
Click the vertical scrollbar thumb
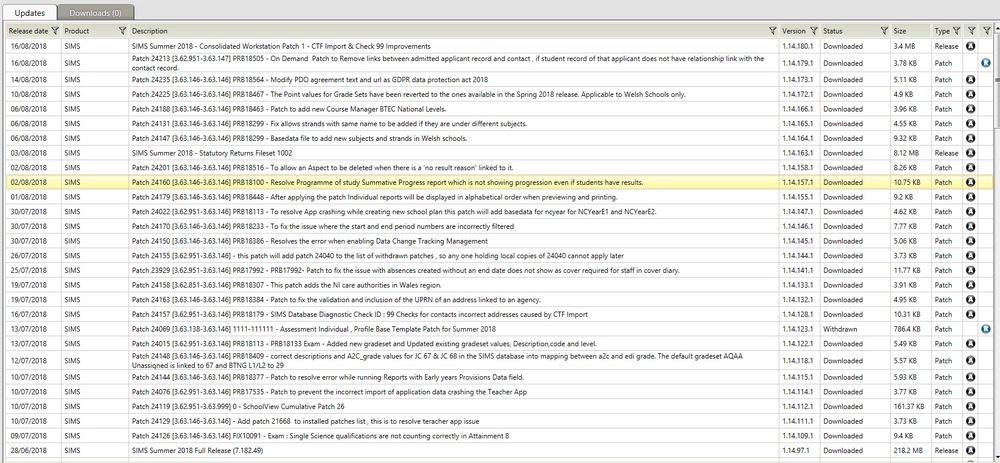pos(997,83)
